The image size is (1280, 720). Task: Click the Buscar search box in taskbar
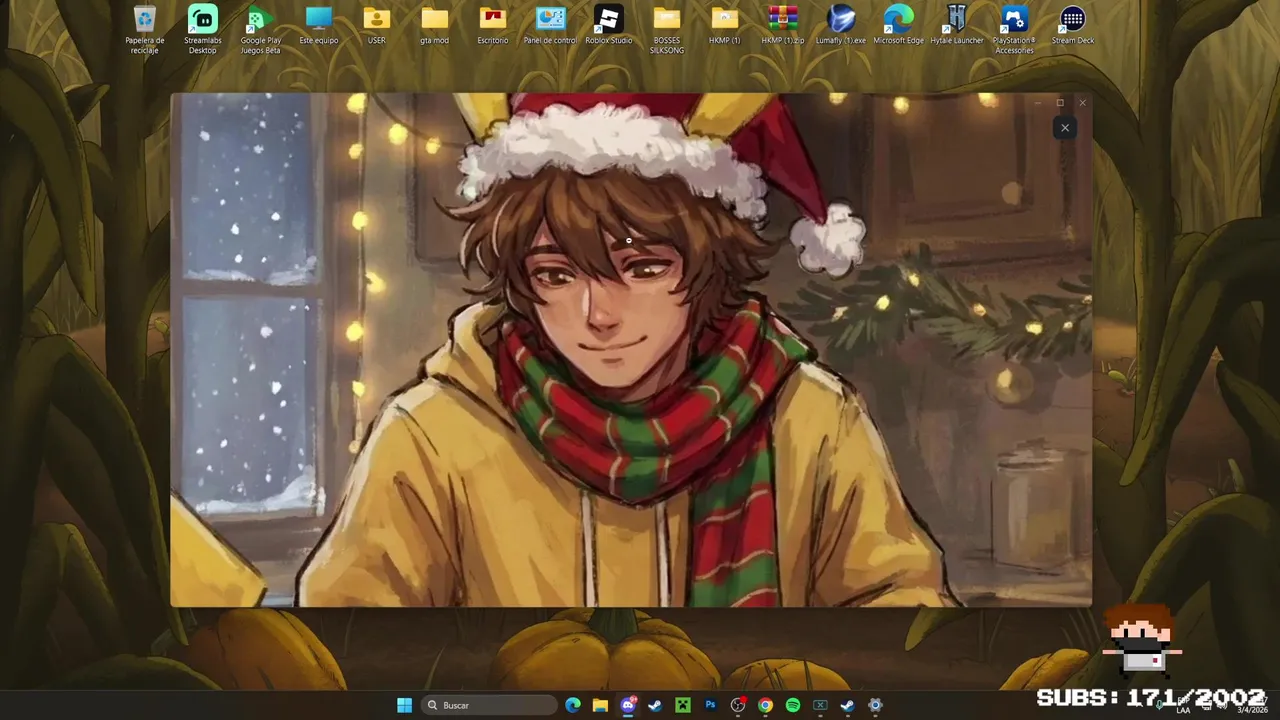tap(488, 705)
